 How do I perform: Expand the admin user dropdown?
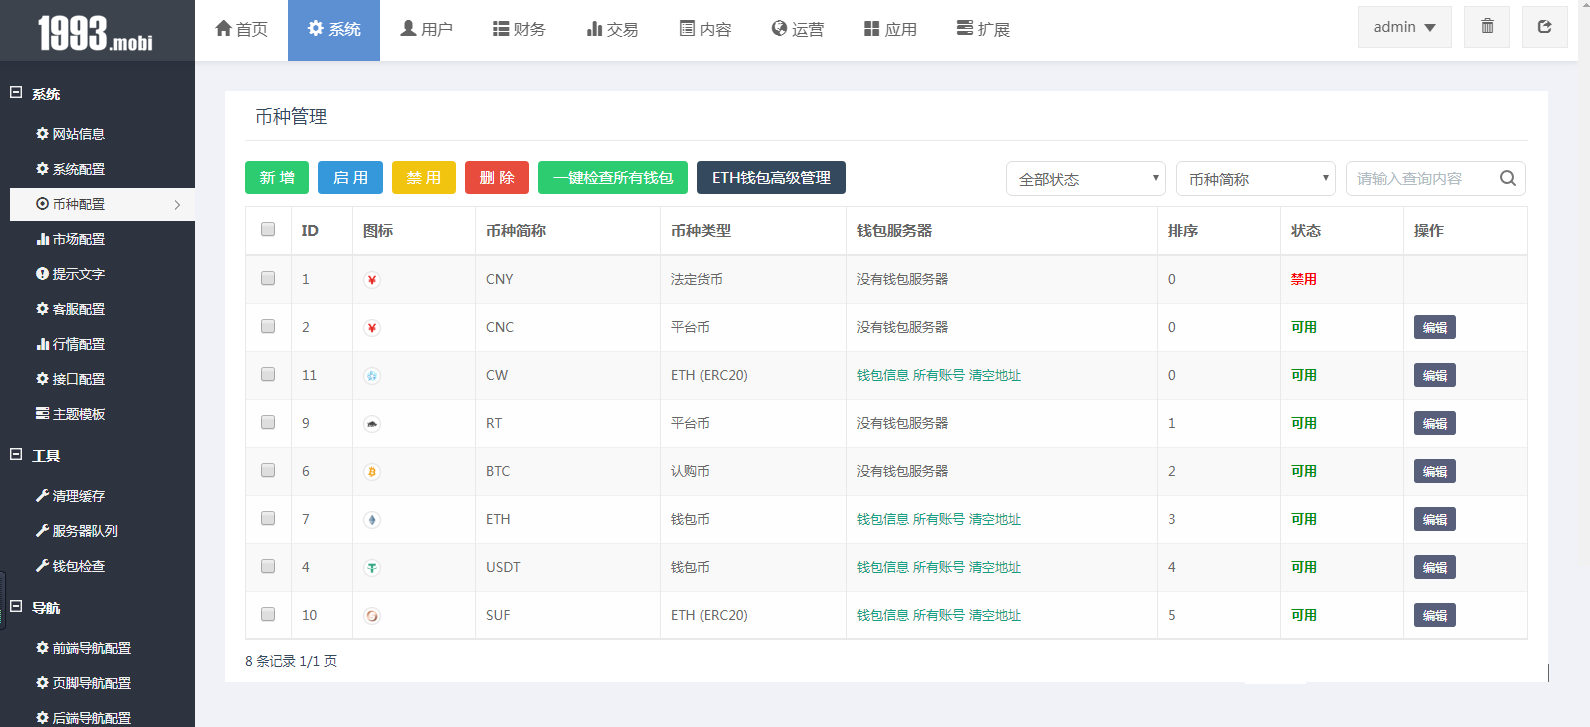[1404, 27]
